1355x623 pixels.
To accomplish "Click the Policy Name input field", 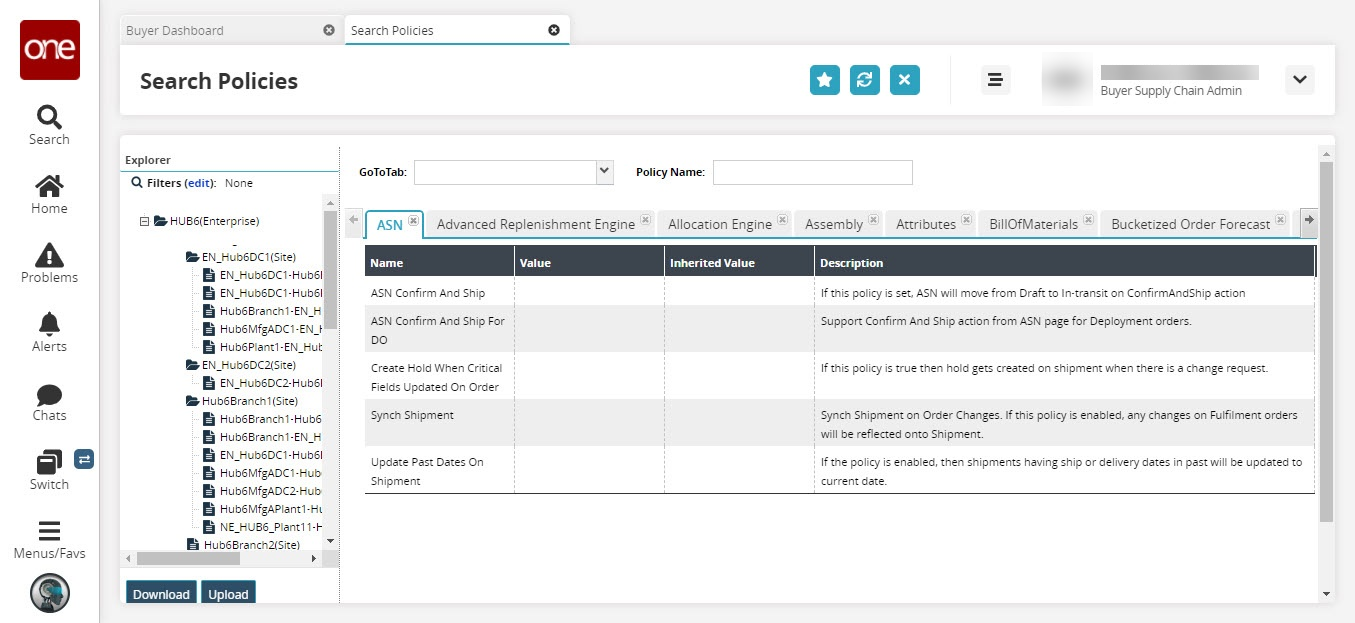I will (812, 172).
